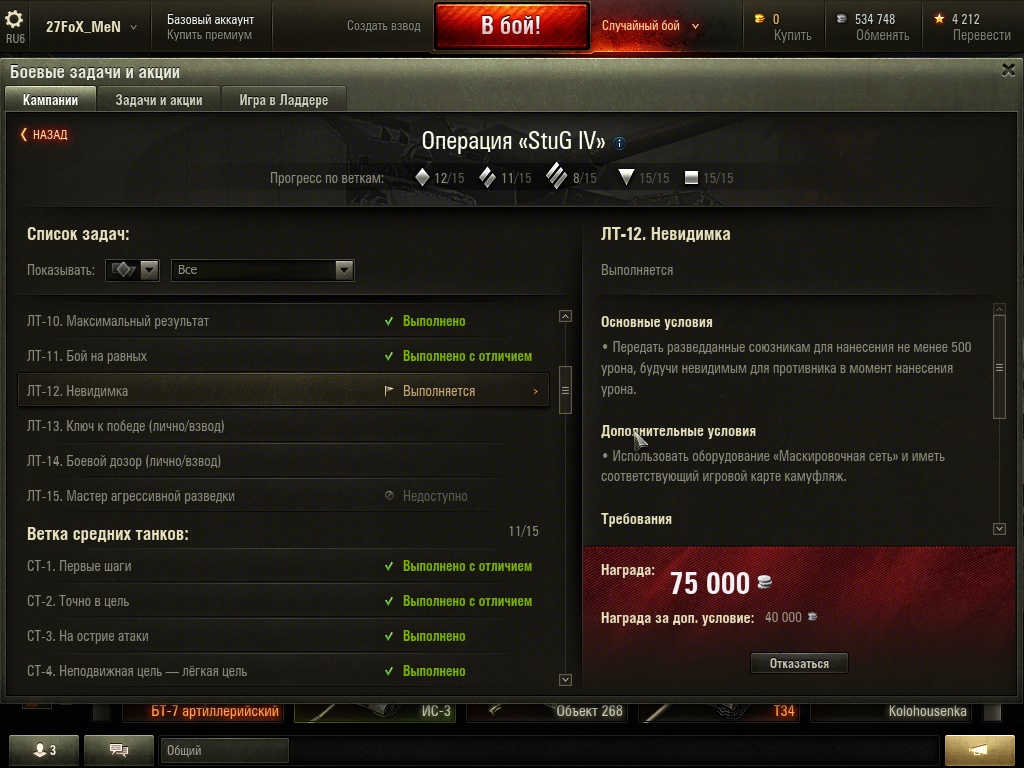The width and height of the screenshot is (1024, 768).
Task: Open settings gear icon at top-left
Action: coord(14,18)
